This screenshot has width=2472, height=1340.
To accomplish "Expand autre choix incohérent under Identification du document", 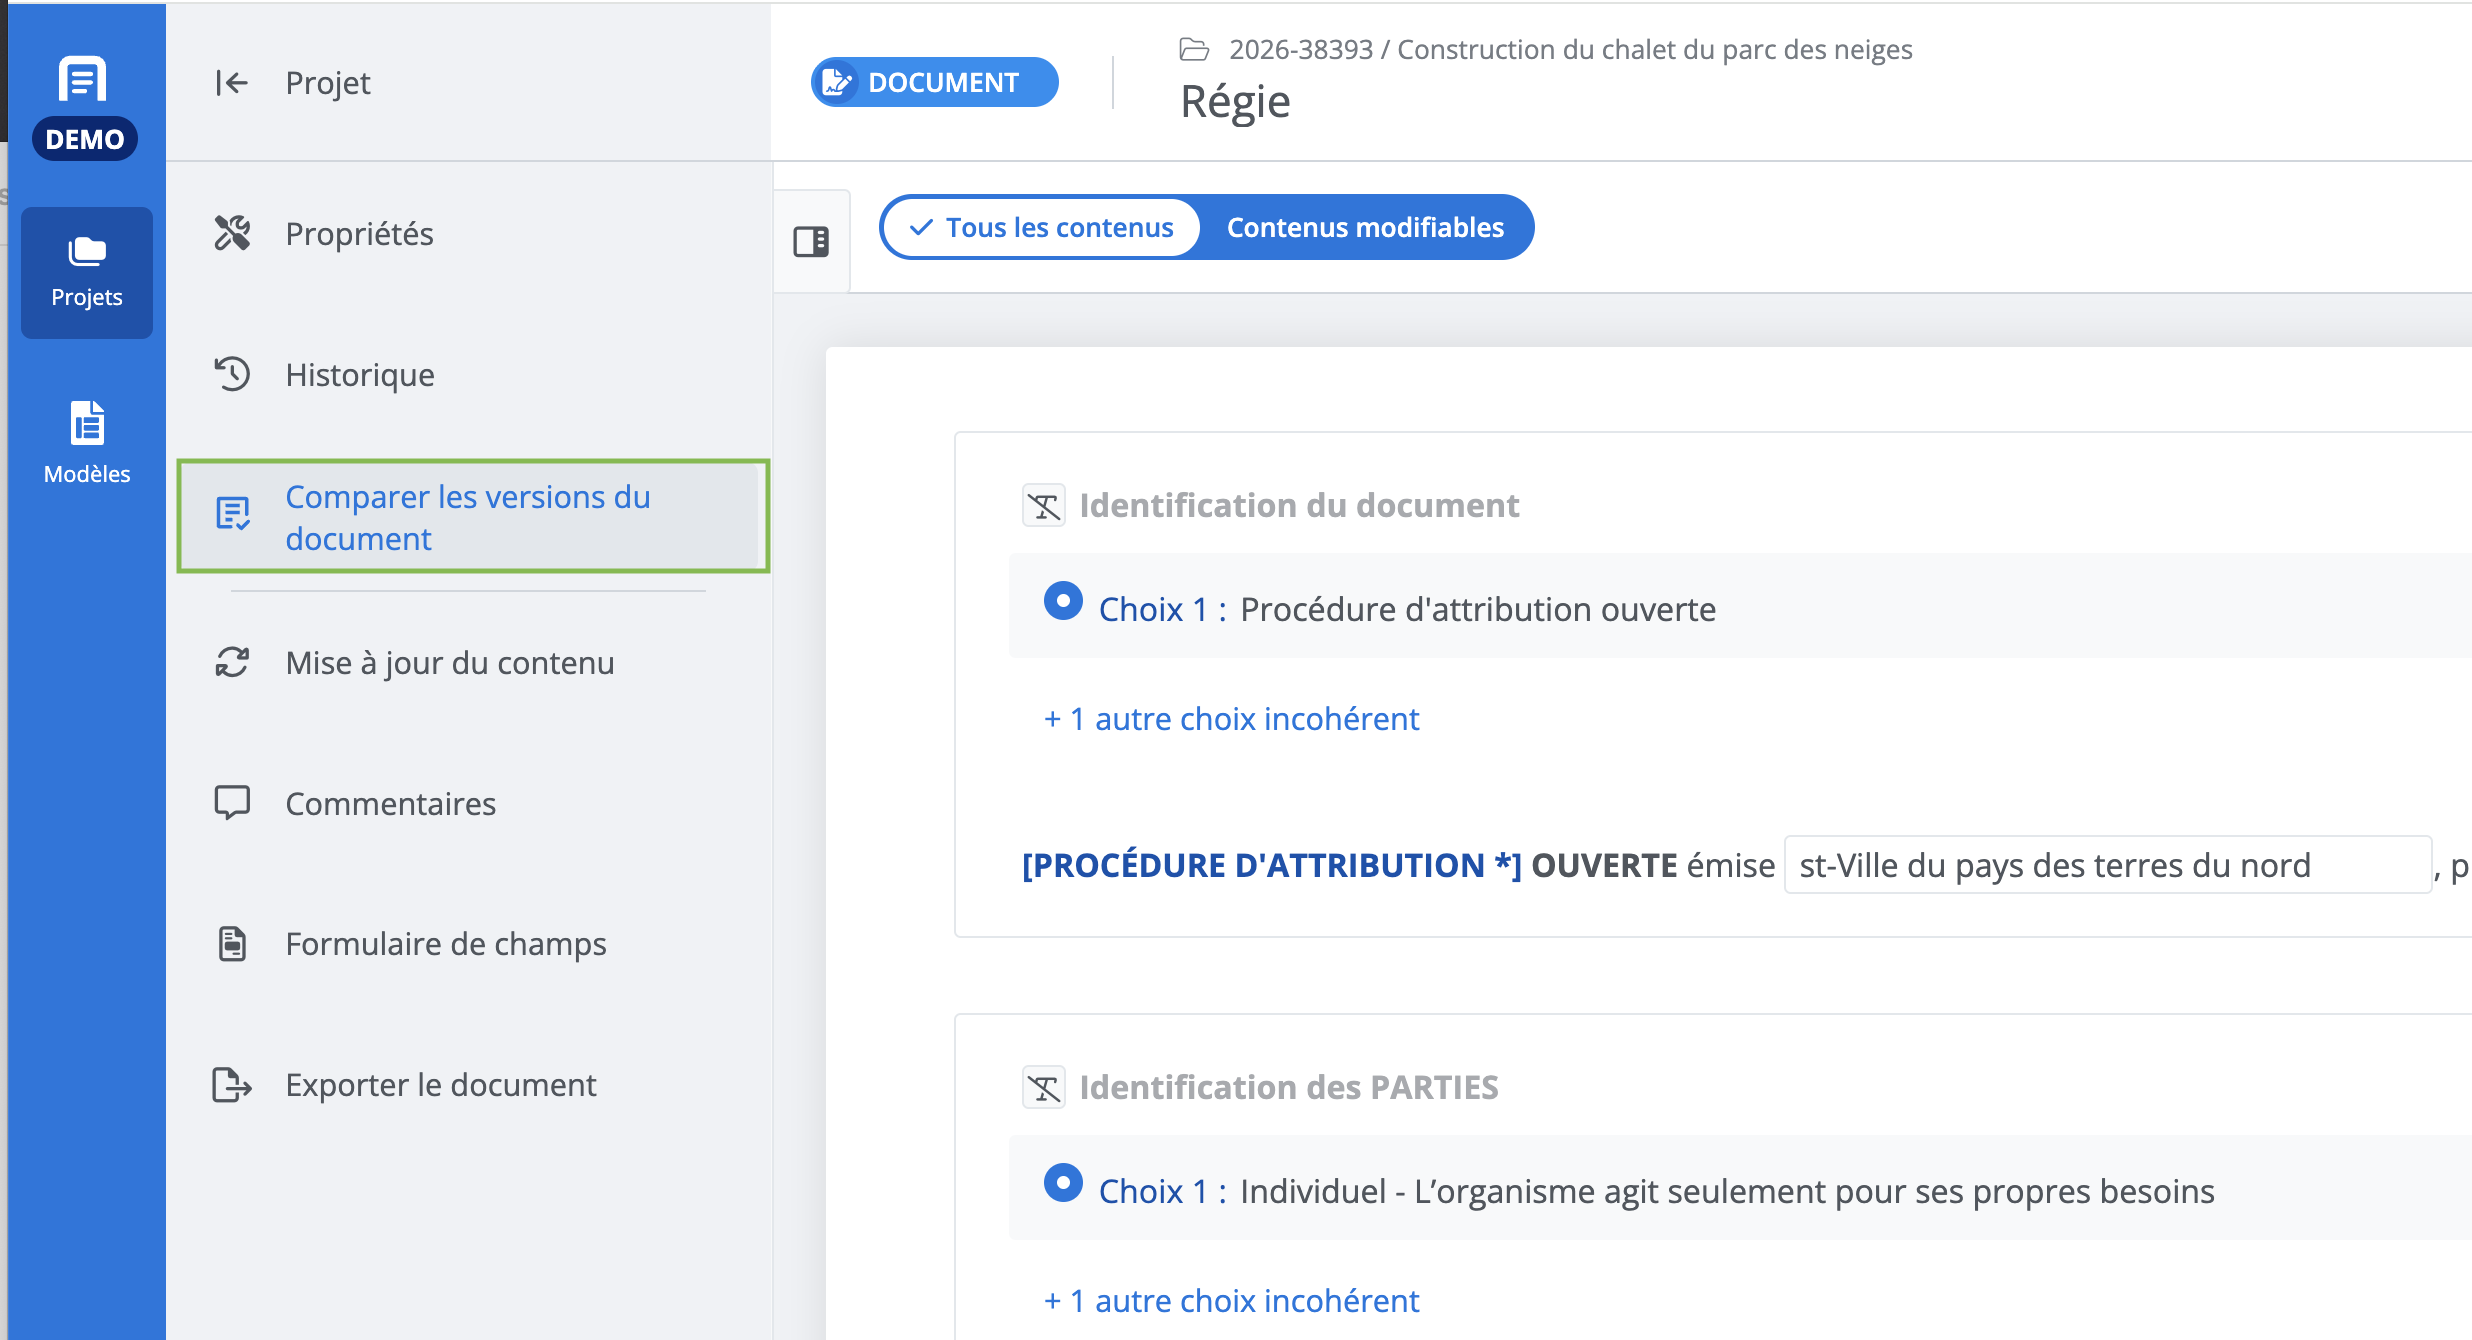I will tap(1231, 718).
